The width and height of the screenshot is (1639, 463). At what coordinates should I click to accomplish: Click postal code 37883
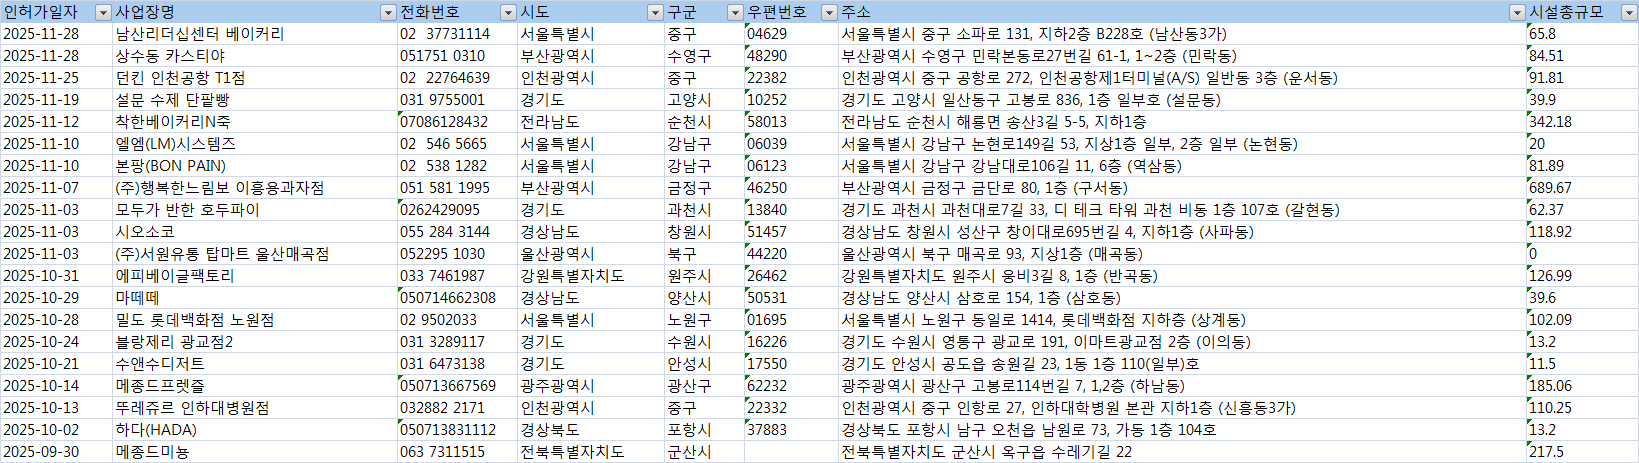(x=791, y=430)
